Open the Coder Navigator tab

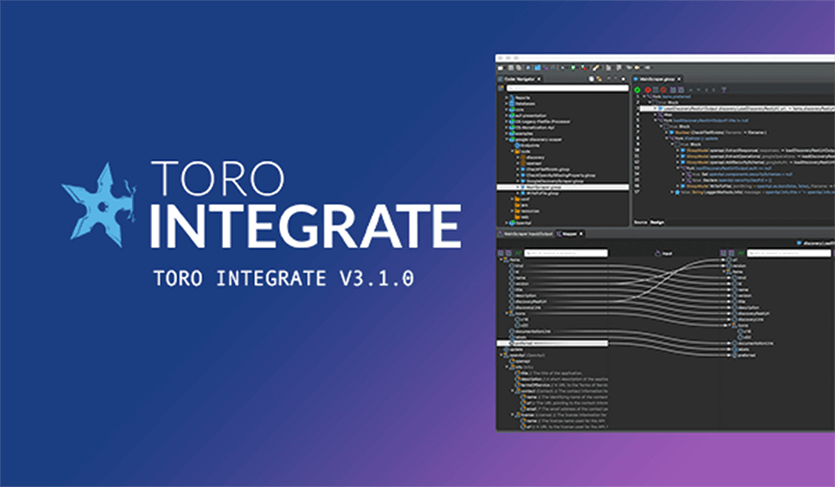coord(519,79)
